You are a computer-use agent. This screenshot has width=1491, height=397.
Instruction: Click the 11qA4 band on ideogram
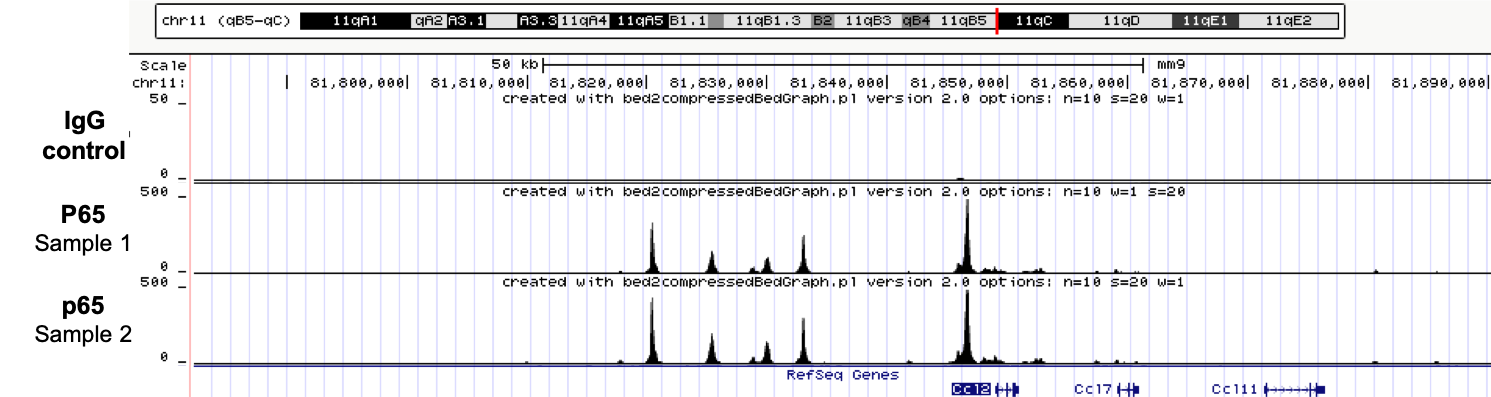584,20
